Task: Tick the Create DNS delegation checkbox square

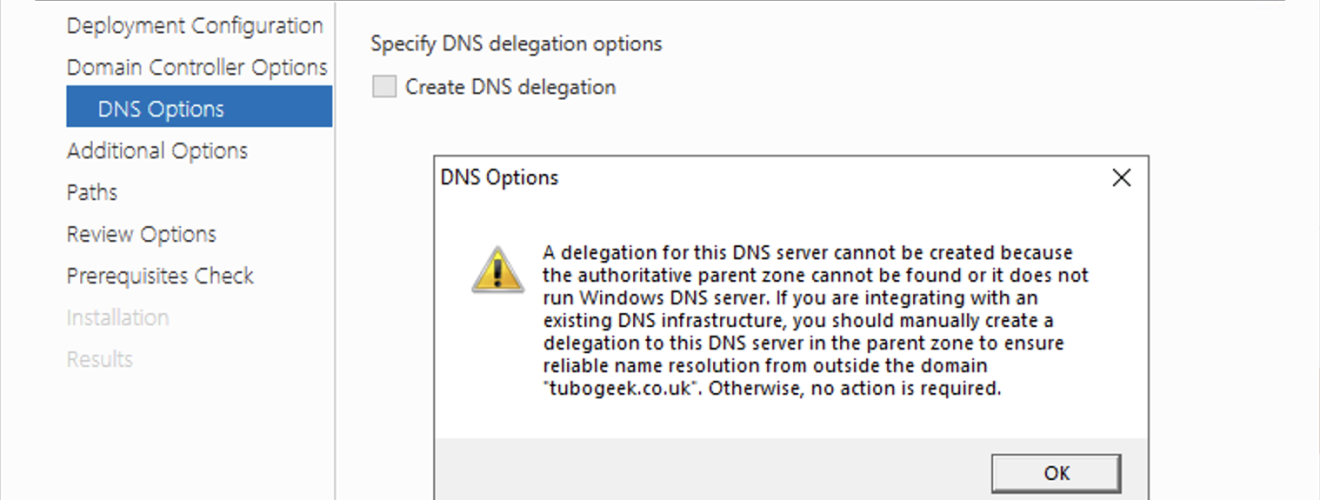Action: tap(384, 87)
